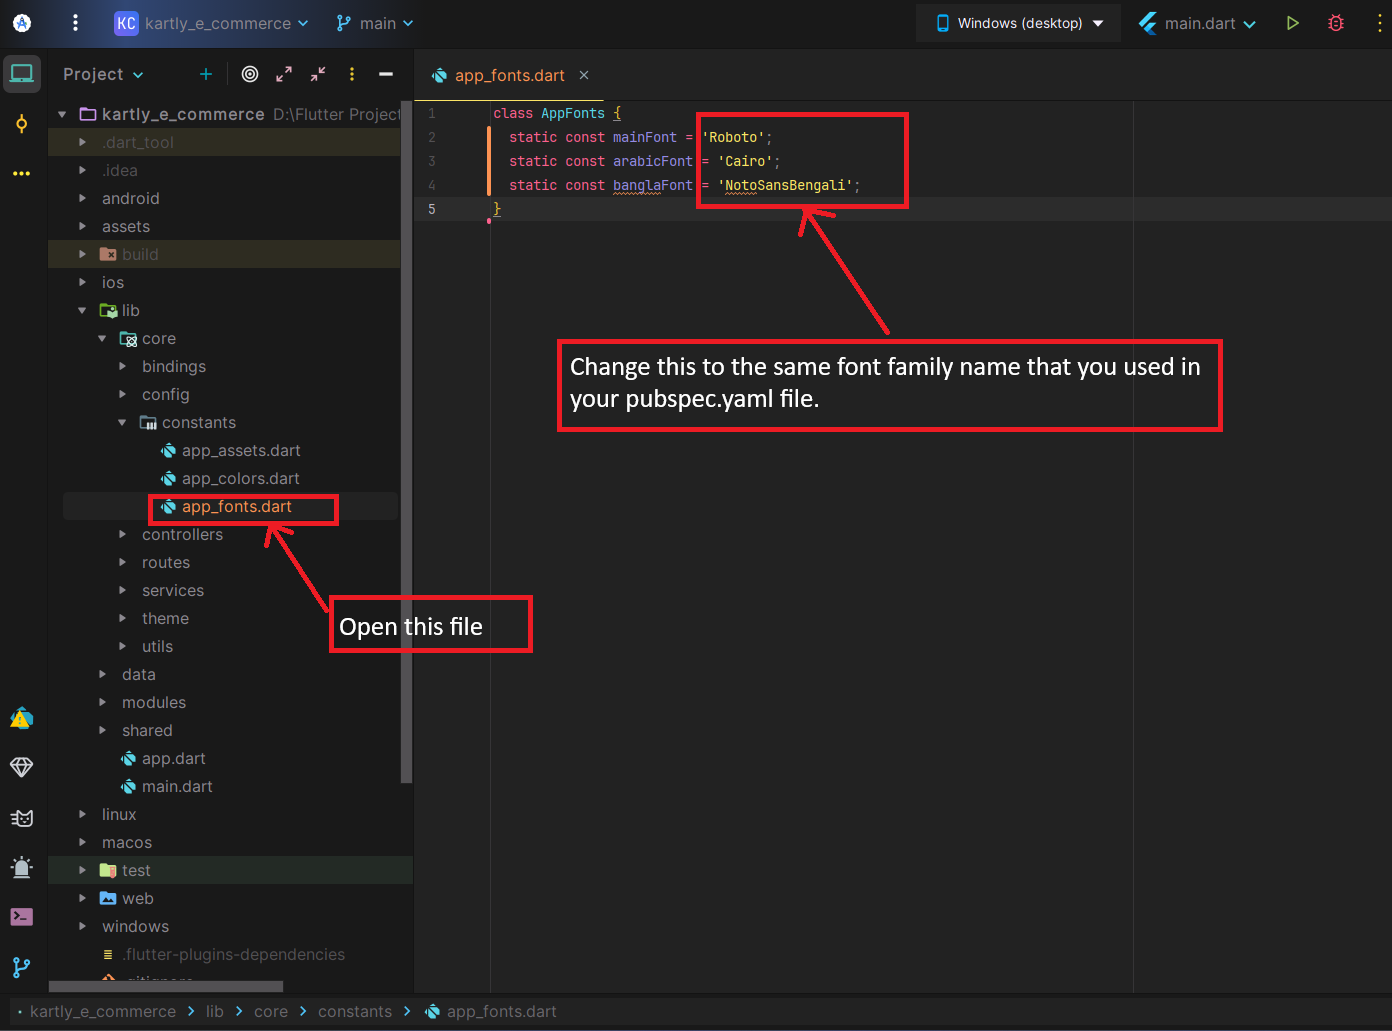Screen dimensions: 1392x1031
Task: Click the Select Opened File target icon
Action: [x=250, y=74]
